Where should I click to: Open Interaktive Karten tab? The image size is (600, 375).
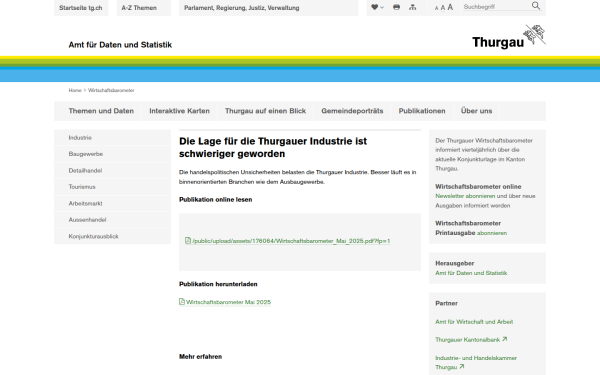coord(179,111)
